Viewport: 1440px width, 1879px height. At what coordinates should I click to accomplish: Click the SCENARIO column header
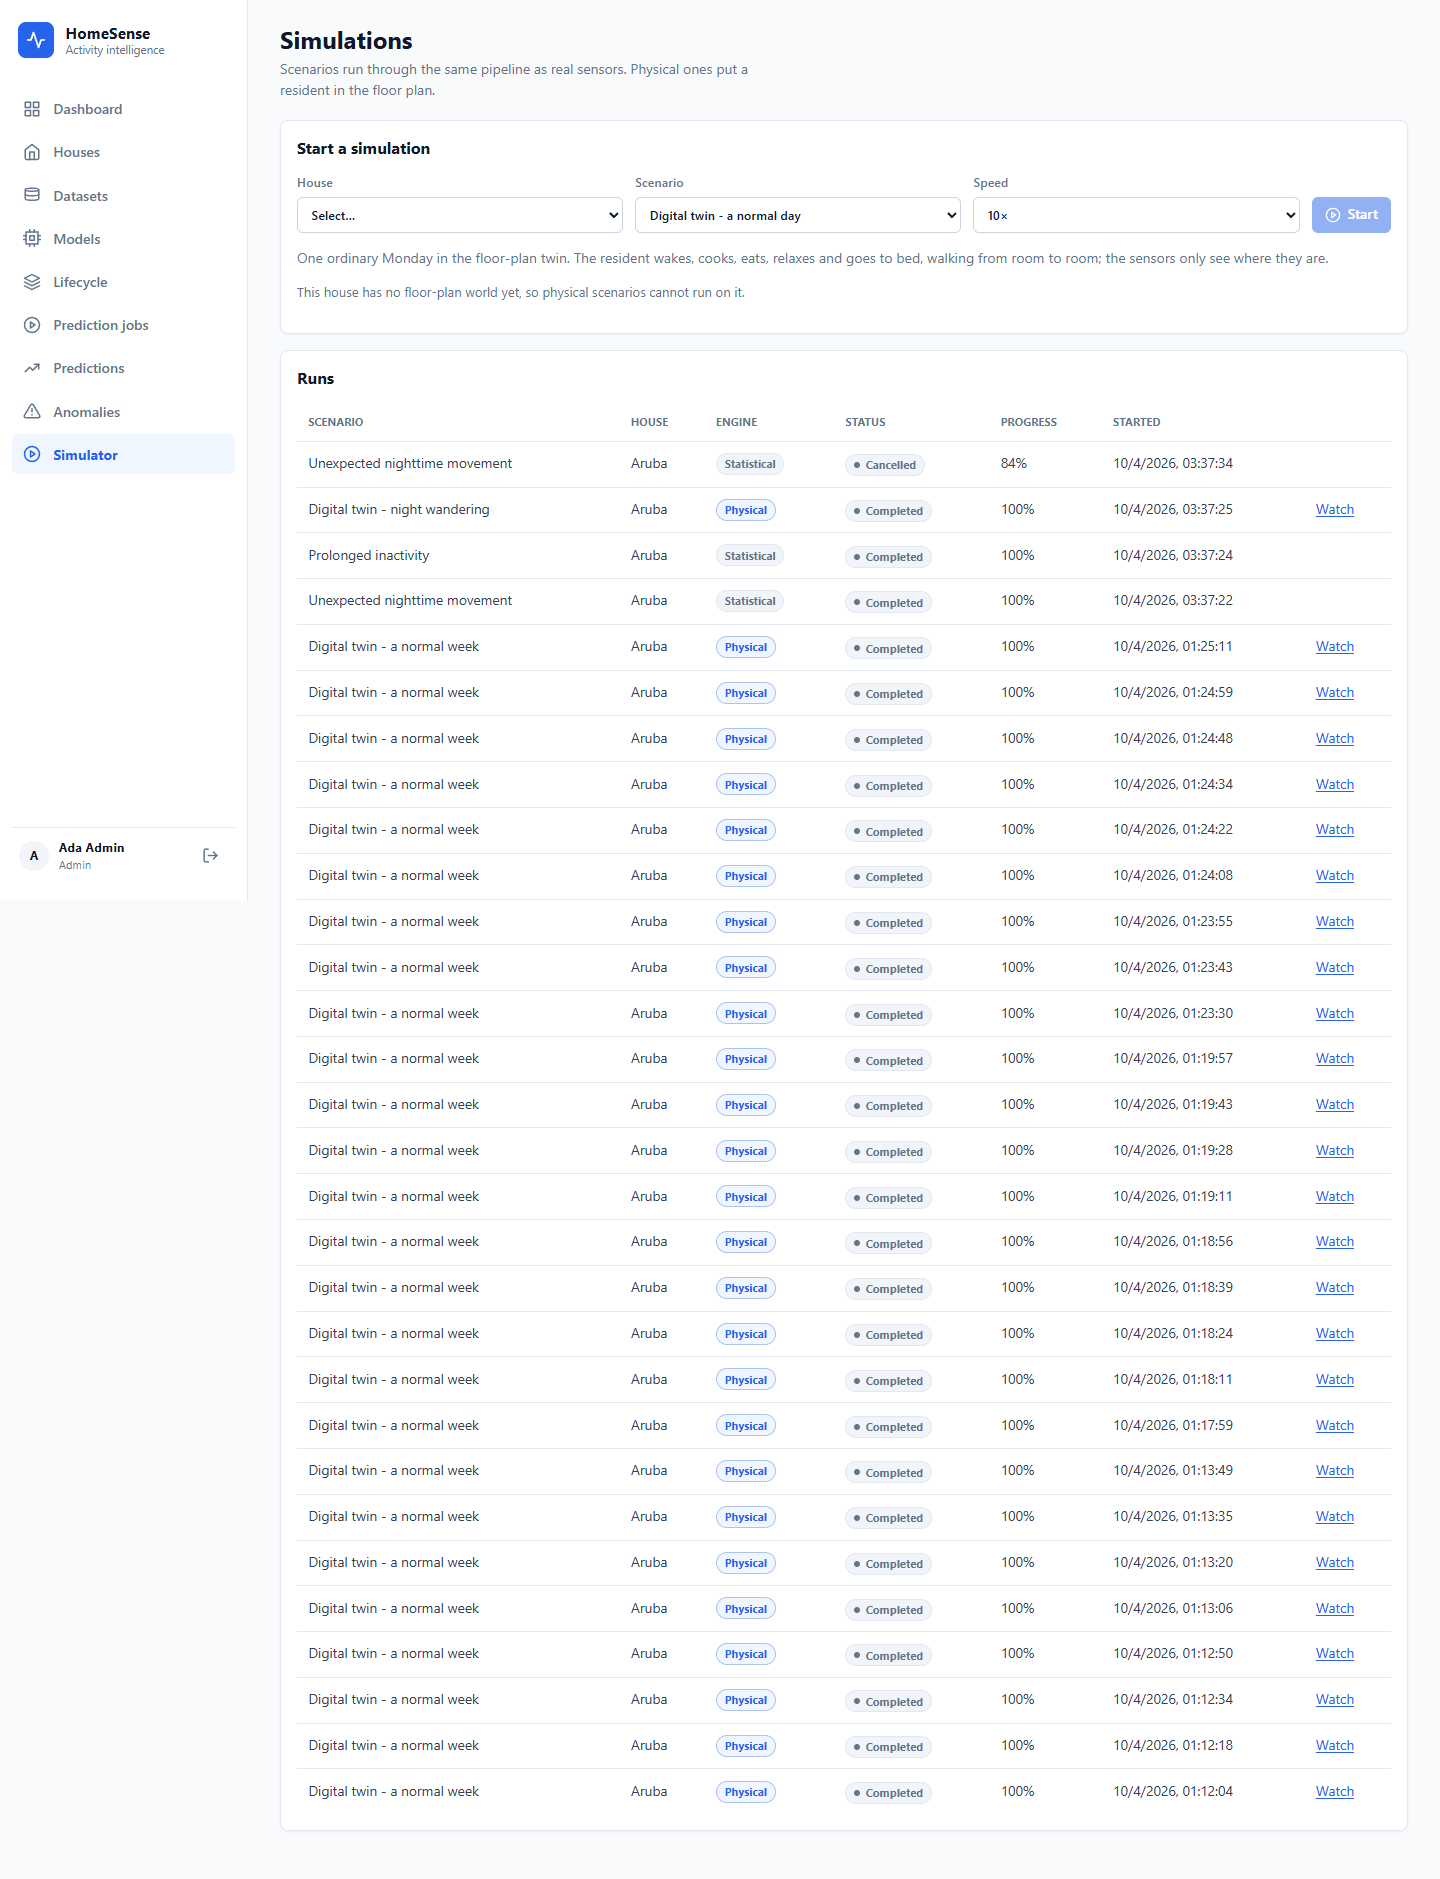(x=336, y=422)
